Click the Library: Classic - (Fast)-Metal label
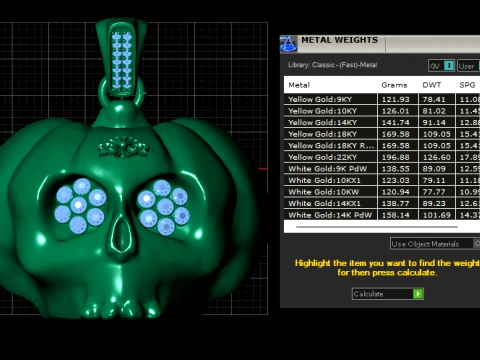This screenshot has width=480, height=360. pos(333,65)
